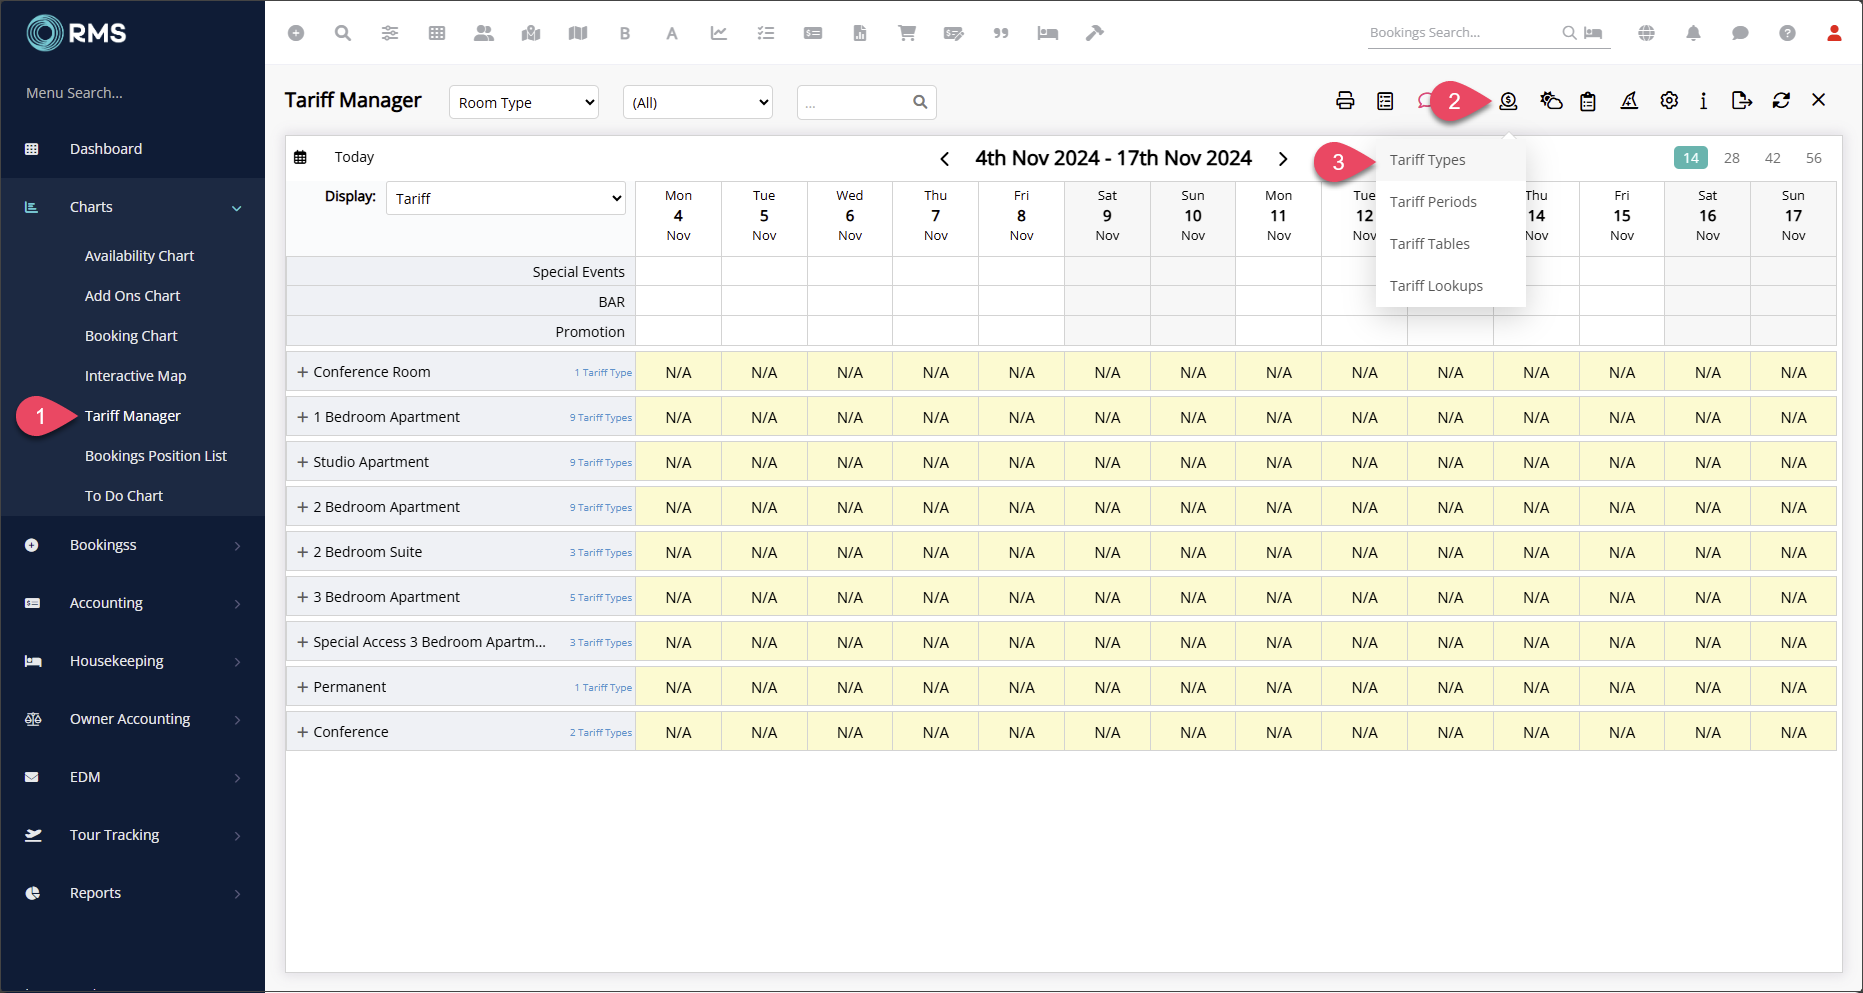Click the sliders filter icon in top toolbar

coord(390,33)
